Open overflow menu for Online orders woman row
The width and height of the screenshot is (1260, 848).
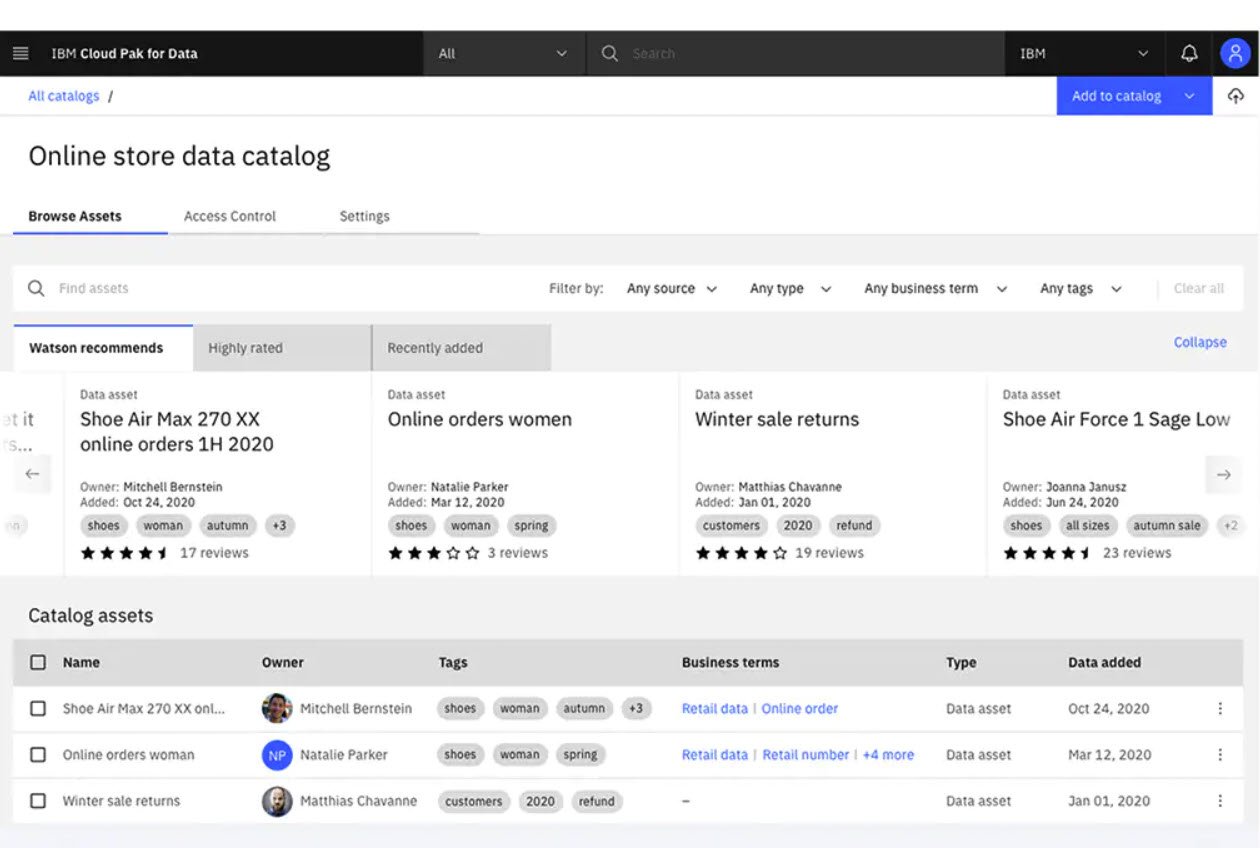1220,755
